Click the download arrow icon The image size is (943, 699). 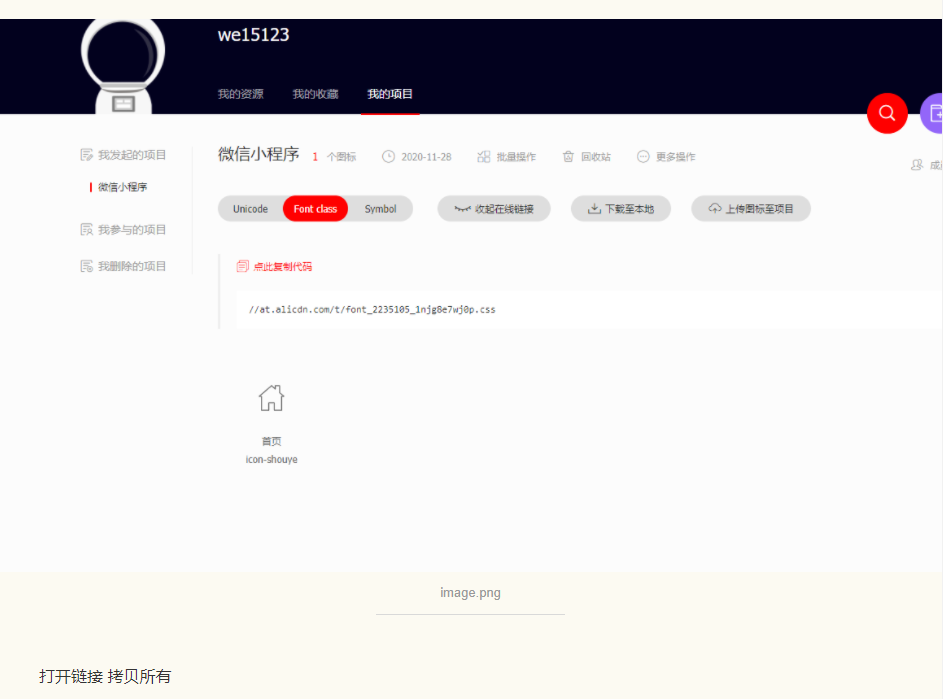(x=594, y=209)
